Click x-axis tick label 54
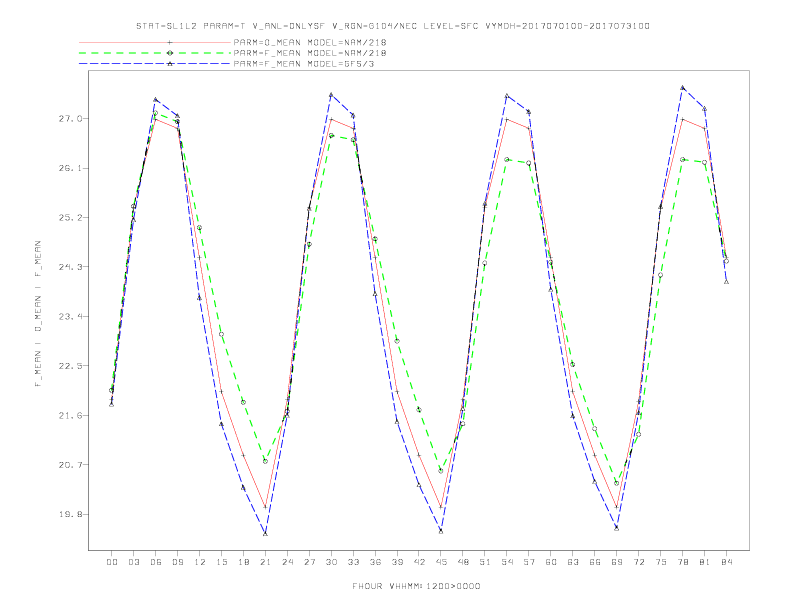 (x=507, y=562)
